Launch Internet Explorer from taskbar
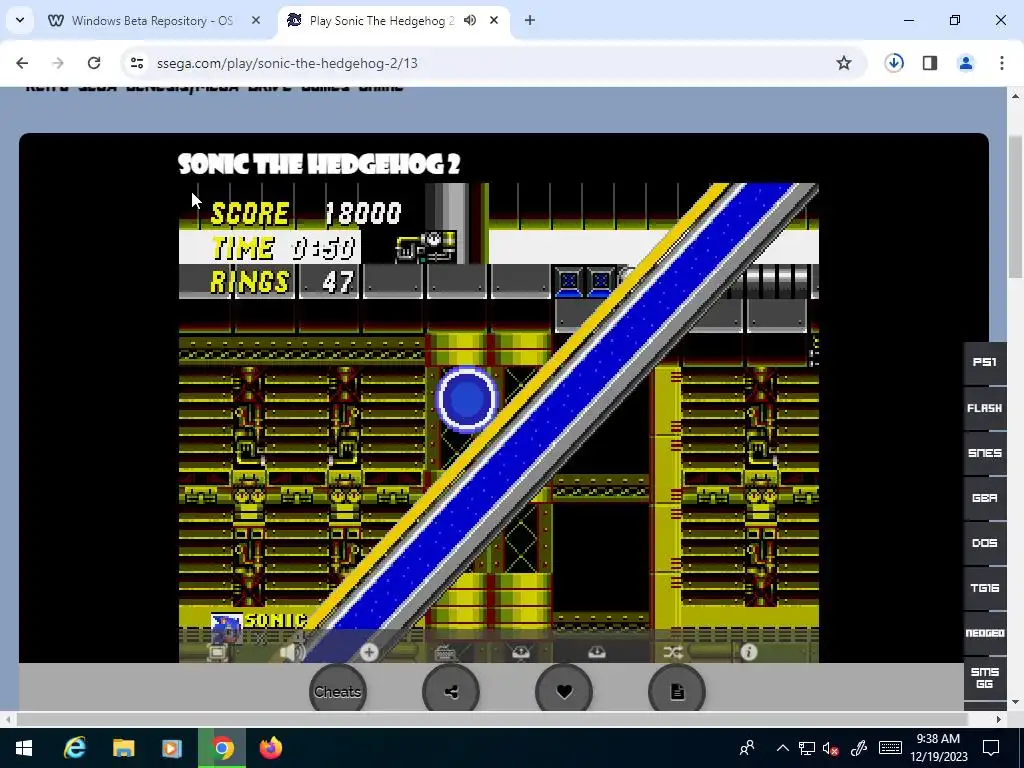This screenshot has width=1024, height=768. point(74,748)
